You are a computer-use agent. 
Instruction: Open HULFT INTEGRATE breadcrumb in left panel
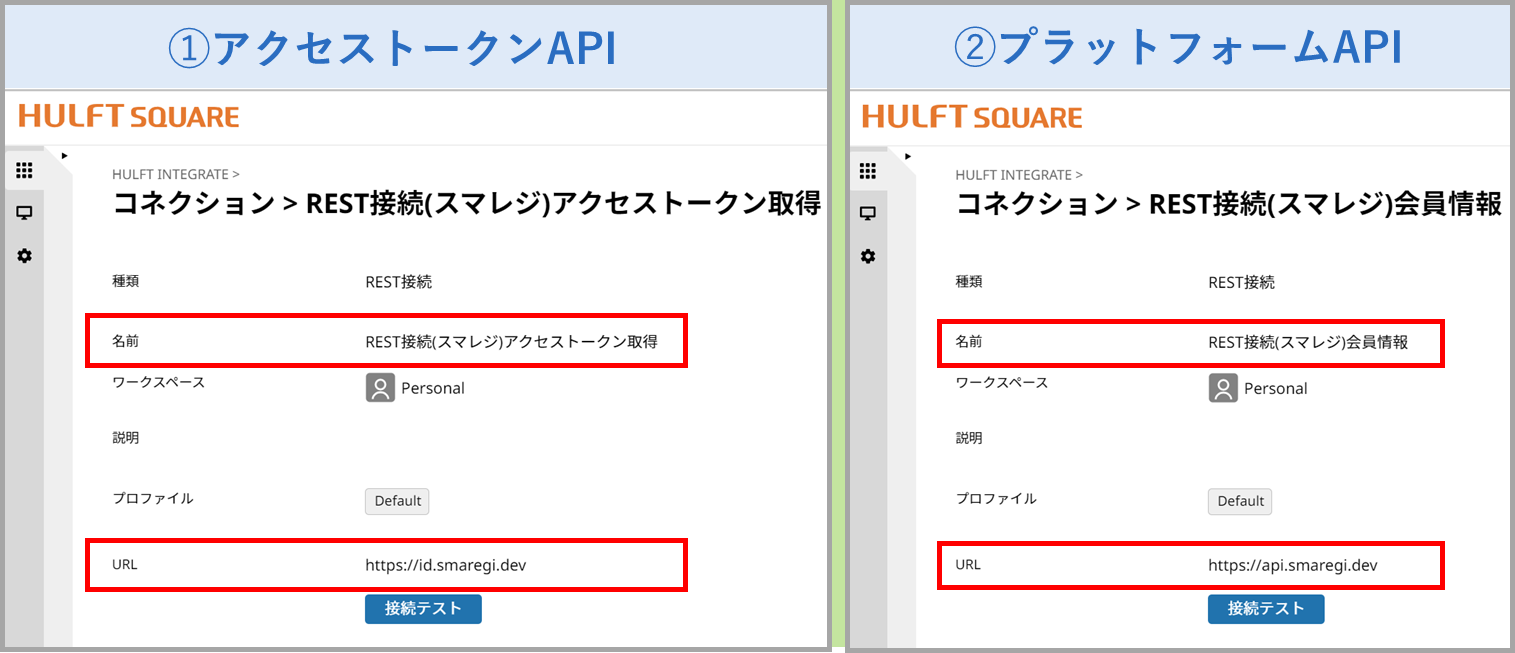(x=171, y=175)
